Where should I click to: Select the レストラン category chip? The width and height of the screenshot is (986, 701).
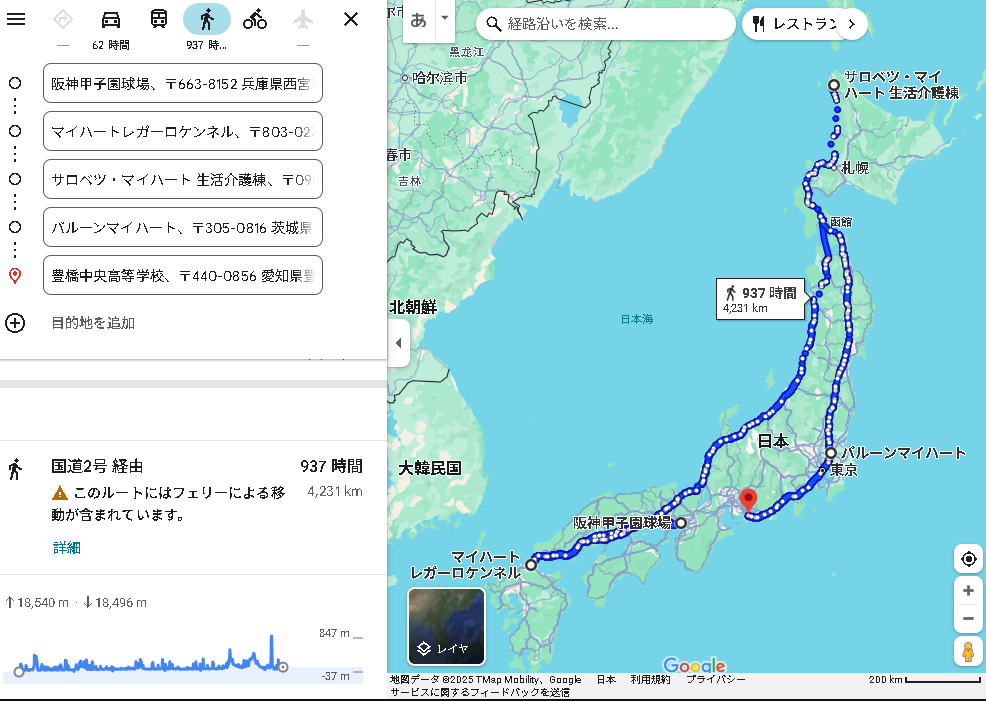click(x=797, y=24)
